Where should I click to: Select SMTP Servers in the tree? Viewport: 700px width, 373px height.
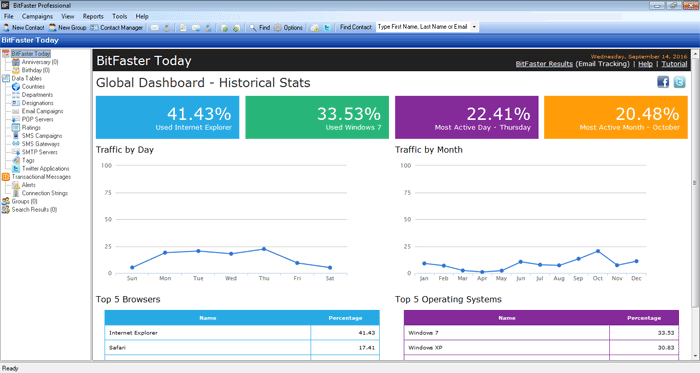tap(39, 152)
